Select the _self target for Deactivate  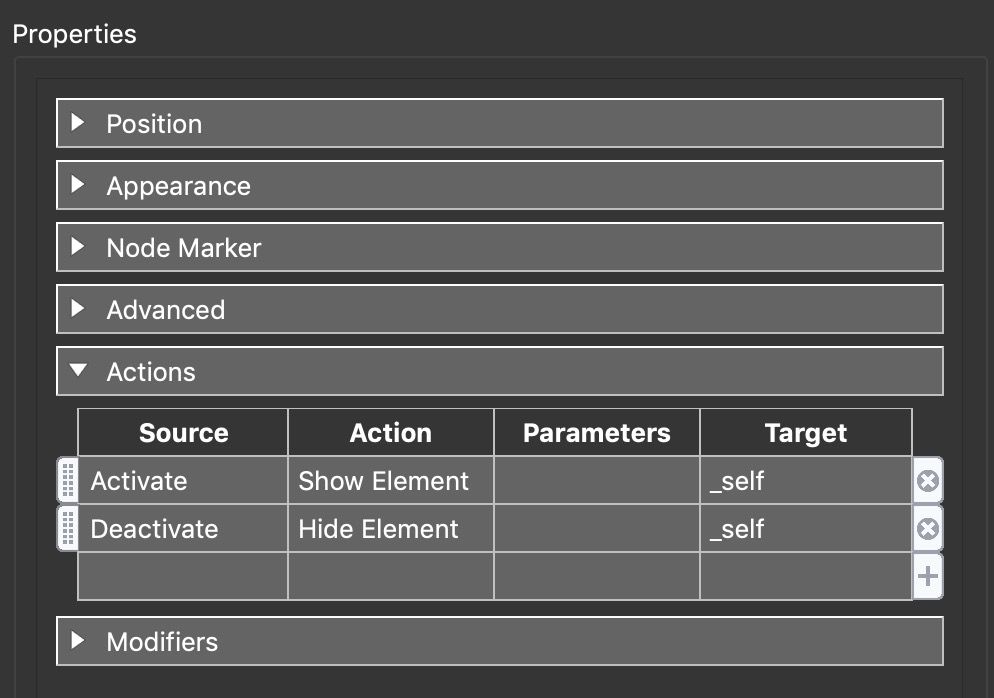coord(805,529)
